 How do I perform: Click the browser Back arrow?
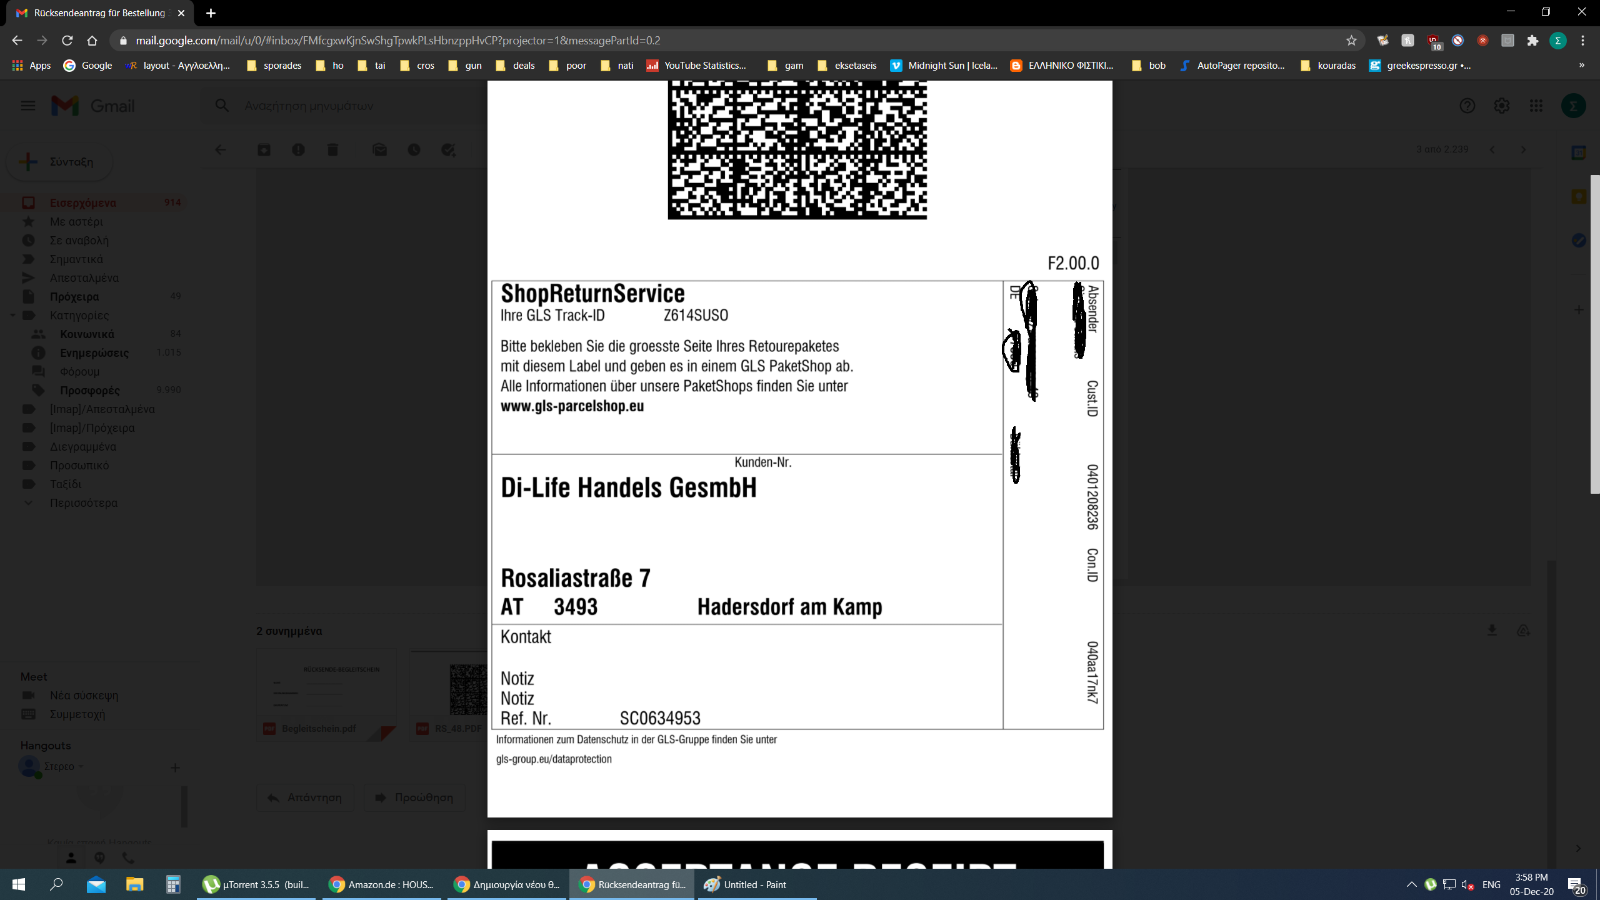[17, 40]
